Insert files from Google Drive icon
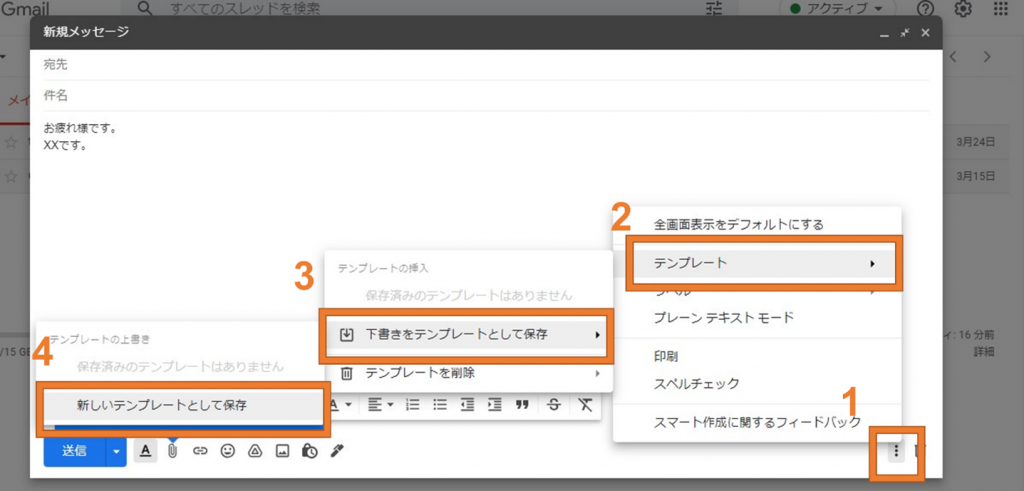Viewport: 1024px width, 491px height. point(255,451)
